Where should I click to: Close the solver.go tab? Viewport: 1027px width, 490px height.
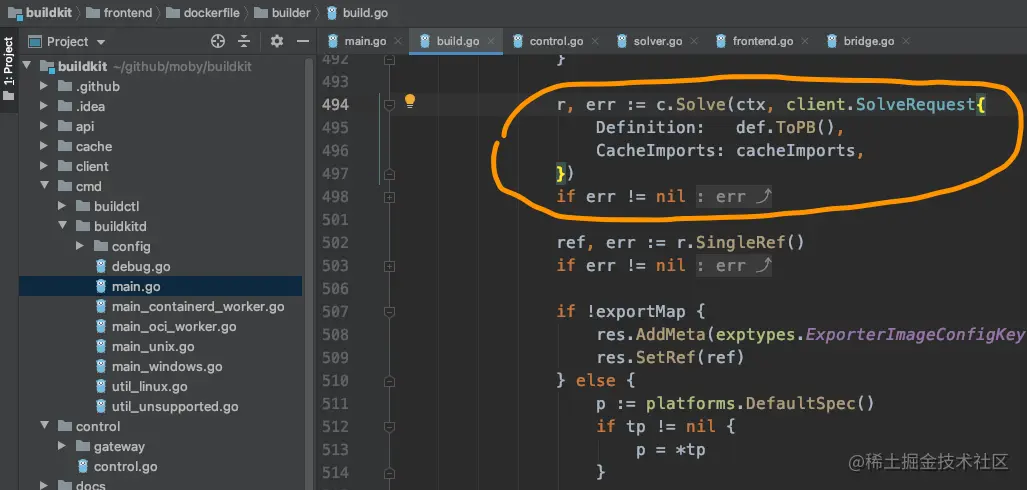click(x=694, y=41)
